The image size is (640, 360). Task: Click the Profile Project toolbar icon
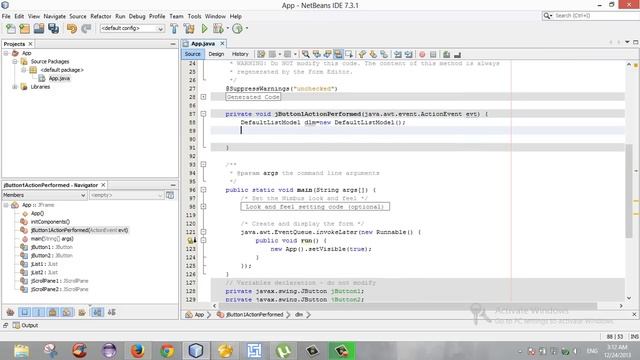(237, 29)
